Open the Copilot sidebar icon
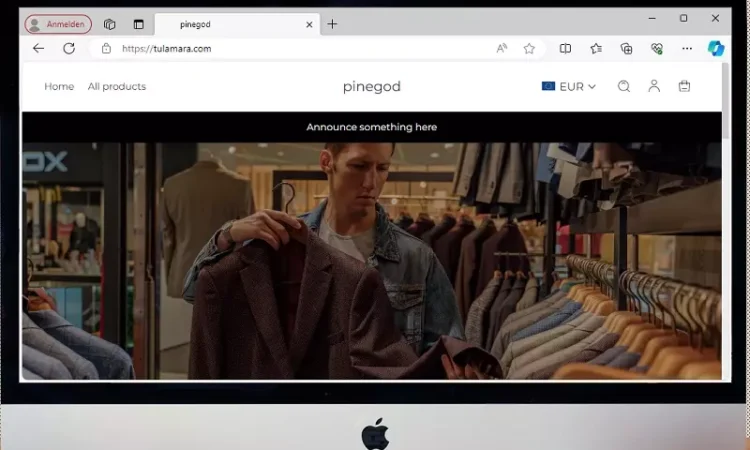The image size is (750, 450). pos(716,48)
